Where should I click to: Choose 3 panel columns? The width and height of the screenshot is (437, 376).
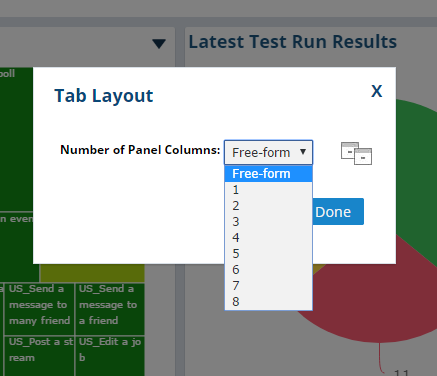(x=269, y=222)
